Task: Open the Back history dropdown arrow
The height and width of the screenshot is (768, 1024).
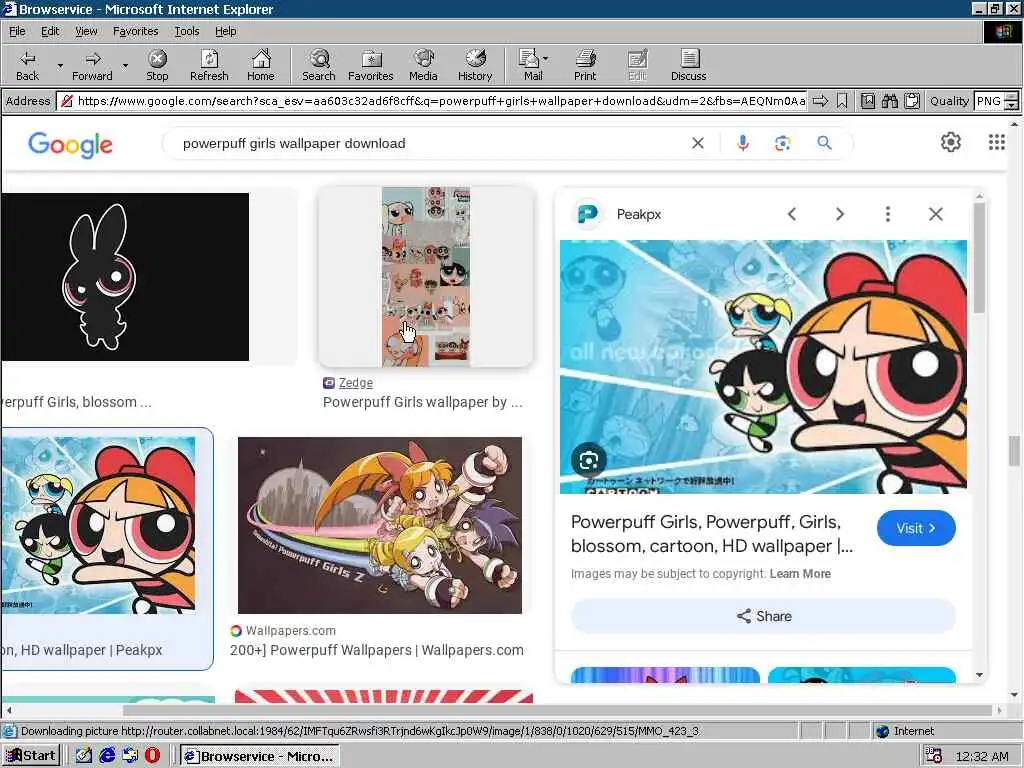Action: [60, 65]
